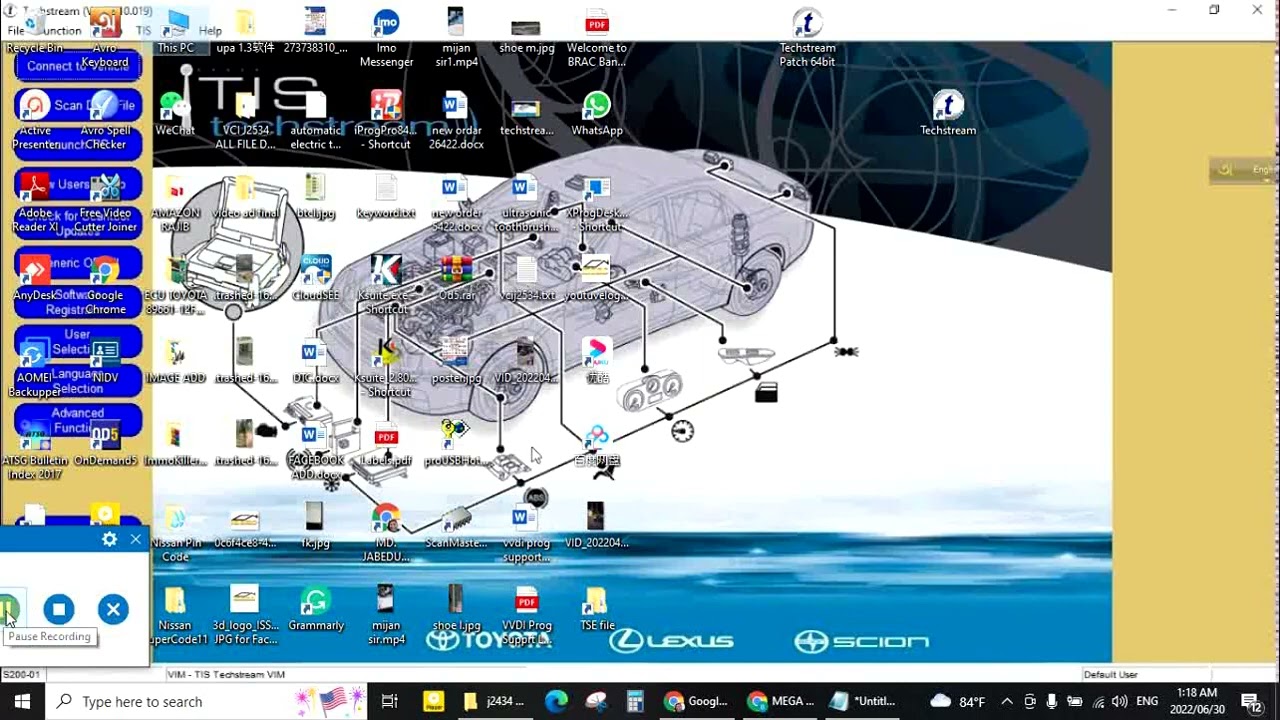Switch to j2434 folder taskbar window
1280x720 pixels.
pyautogui.click(x=494, y=701)
